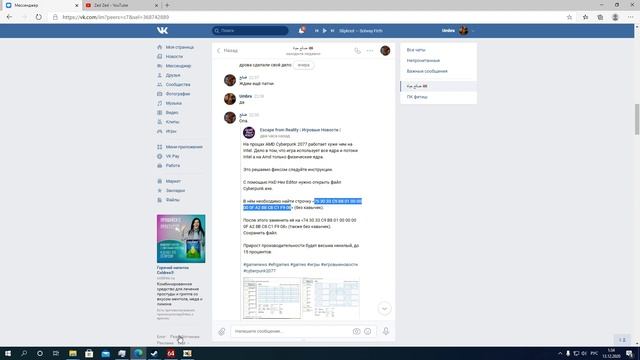640x360 pixels.
Task: Open the ПК фитиш chat
Action: click(x=438, y=97)
